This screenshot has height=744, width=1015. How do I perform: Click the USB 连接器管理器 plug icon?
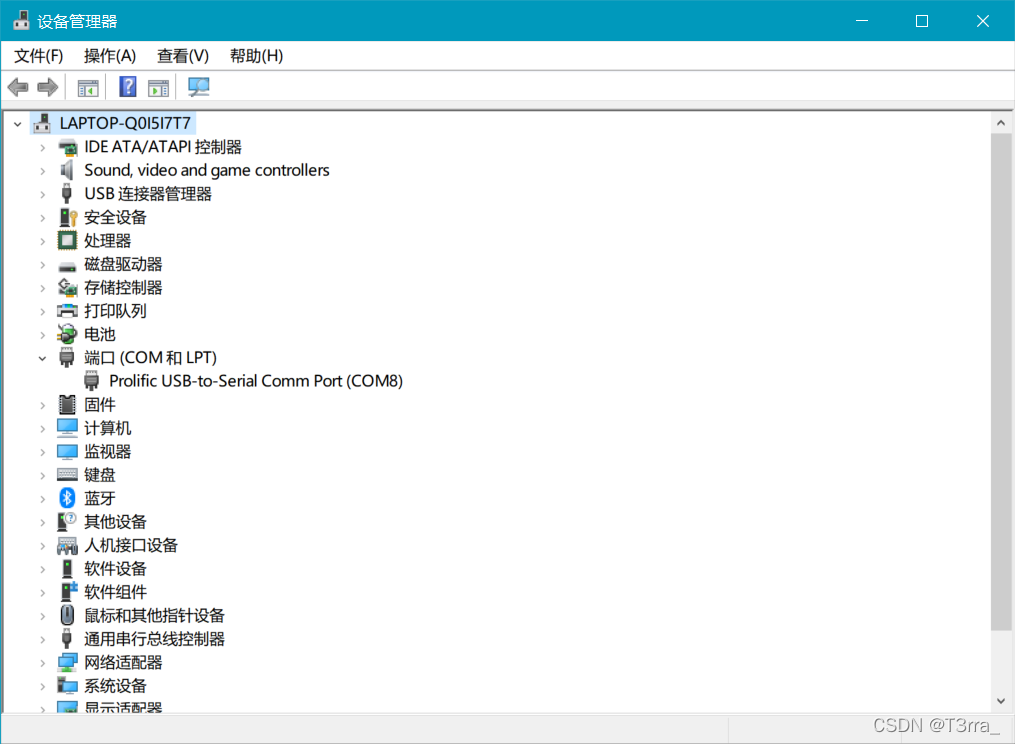(67, 194)
